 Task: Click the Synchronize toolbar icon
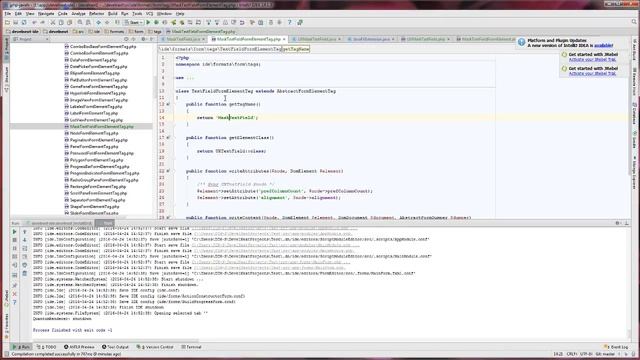24,22
